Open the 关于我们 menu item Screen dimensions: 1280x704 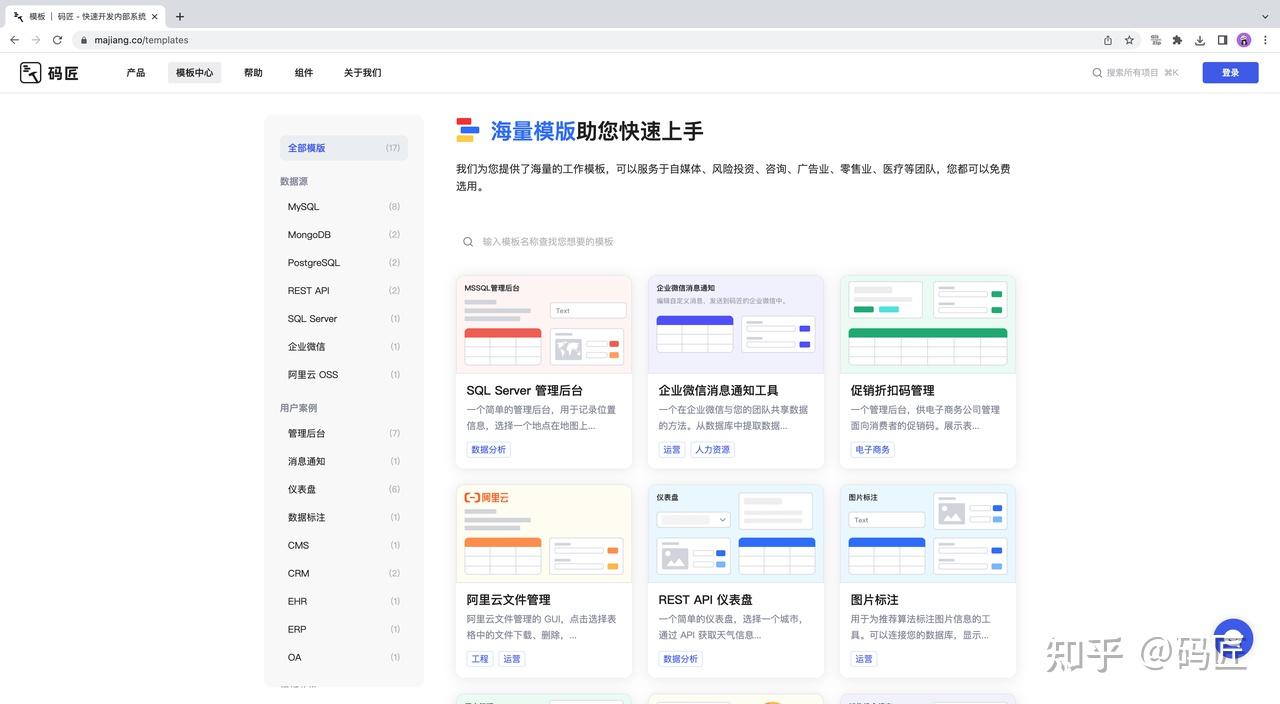pos(362,73)
